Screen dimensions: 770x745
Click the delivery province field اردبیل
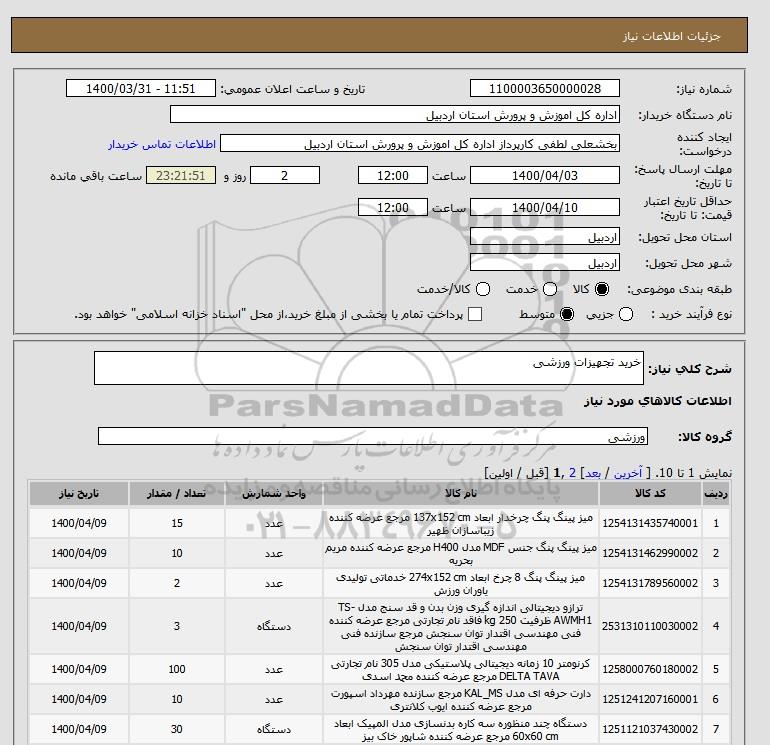click(545, 237)
